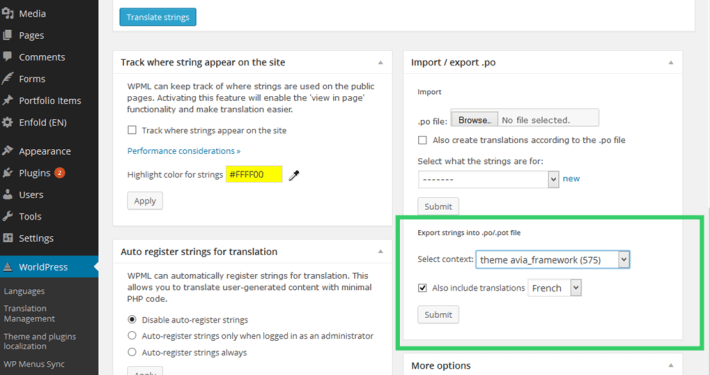Go to Languages submenu
Viewport: 710px width, 375px height.
coord(24,291)
